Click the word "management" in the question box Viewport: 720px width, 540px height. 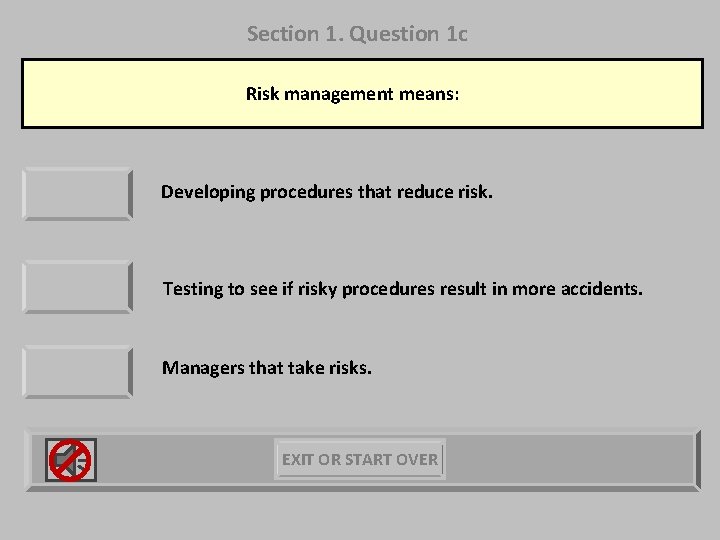click(x=339, y=94)
